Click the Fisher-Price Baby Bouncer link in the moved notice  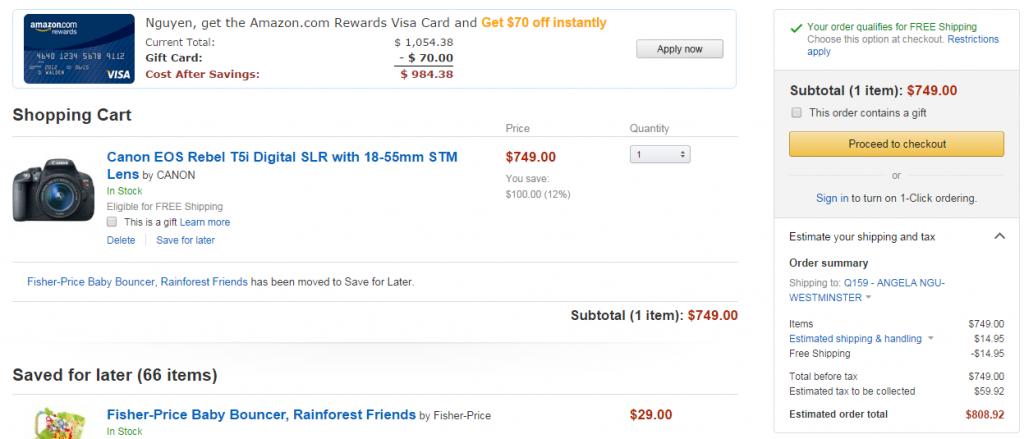[137, 282]
